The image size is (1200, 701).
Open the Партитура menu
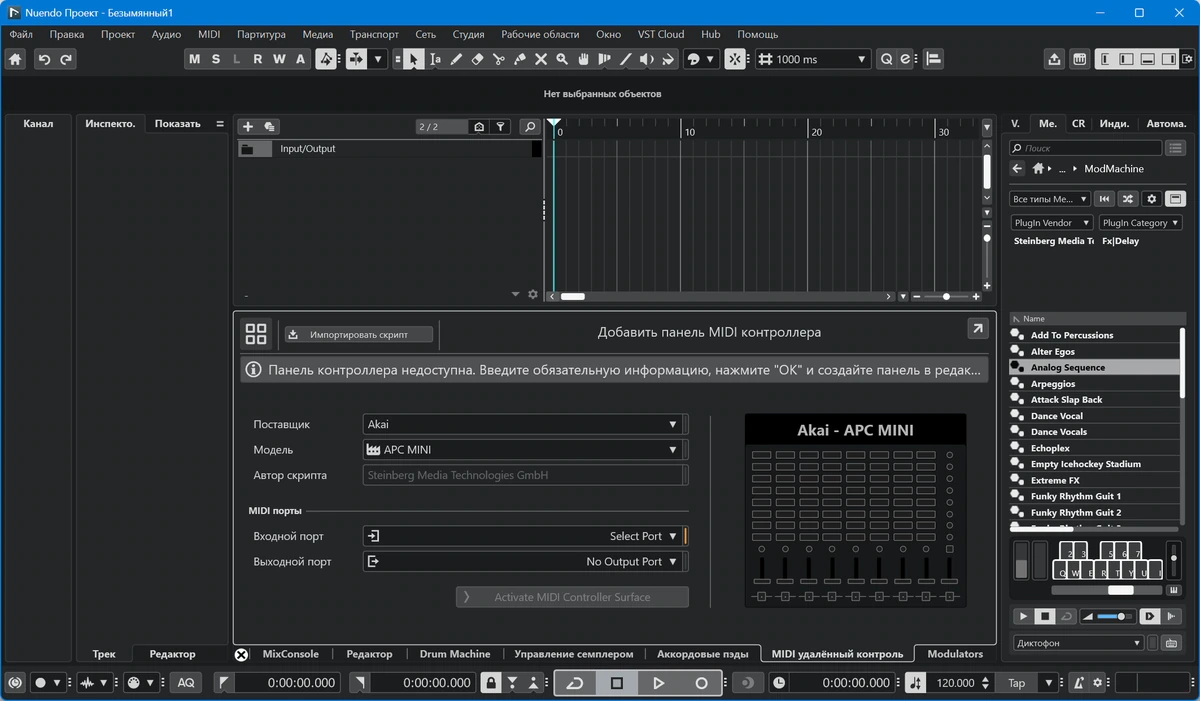[x=261, y=34]
